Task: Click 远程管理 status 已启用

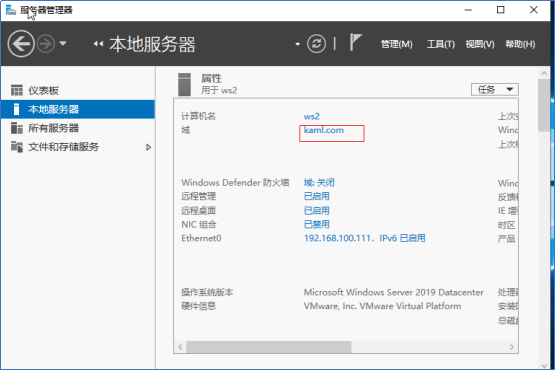Action: [x=316, y=196]
